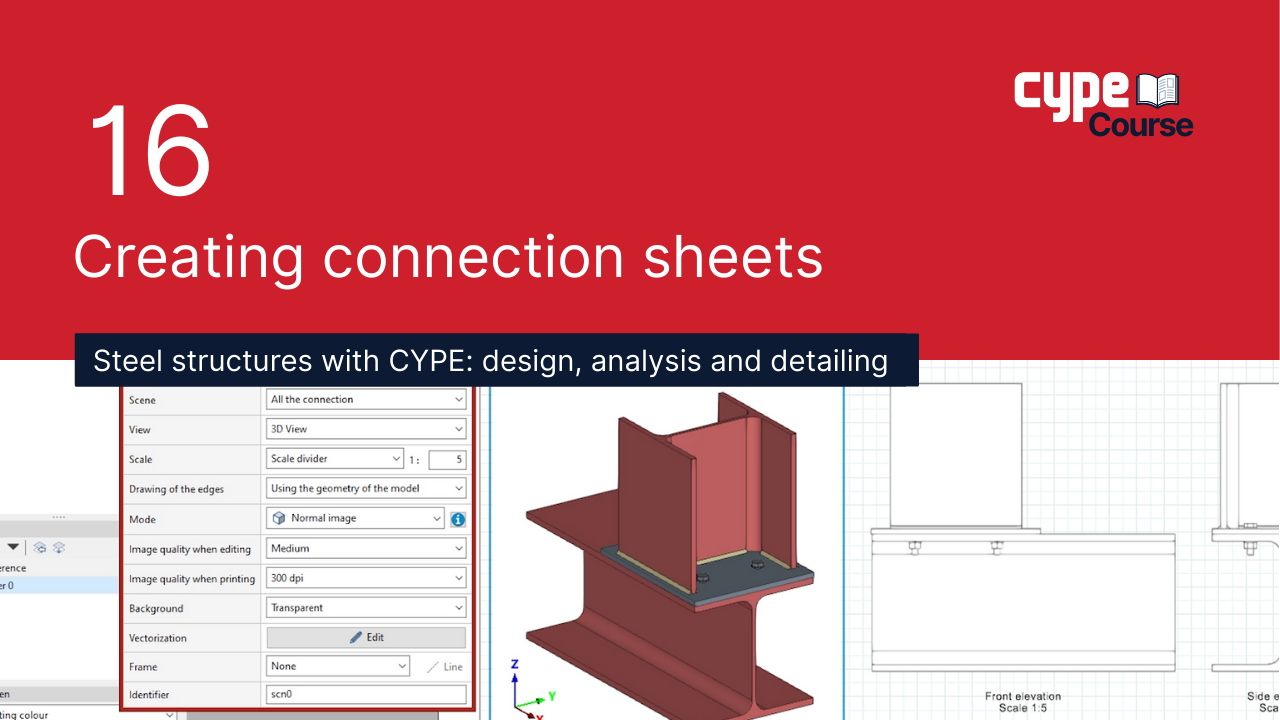Click the layers icon with downward arrow
The image size is (1280, 720).
(x=59, y=547)
